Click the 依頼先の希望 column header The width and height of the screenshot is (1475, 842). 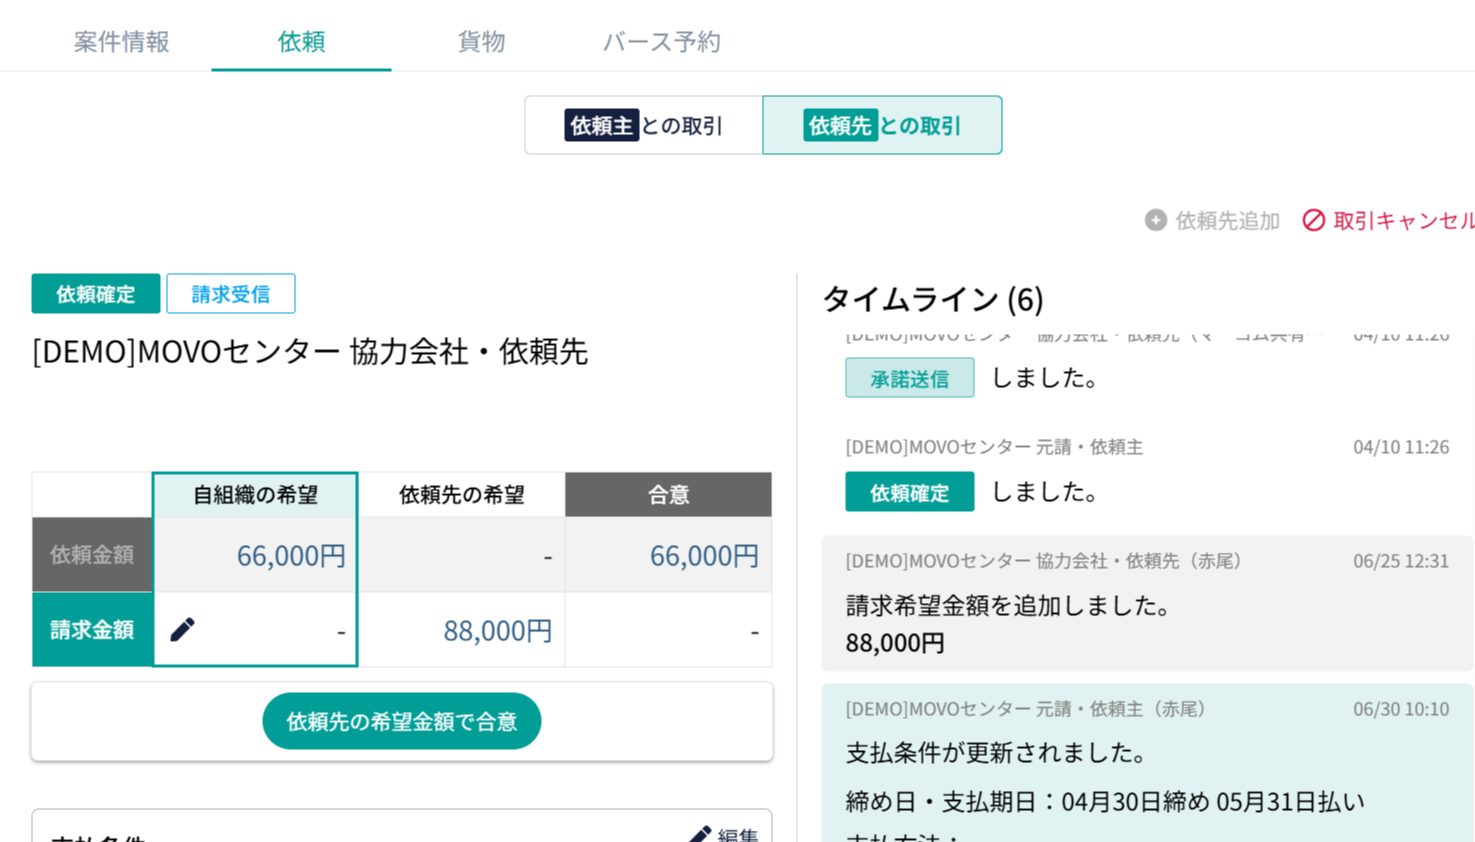click(x=462, y=494)
